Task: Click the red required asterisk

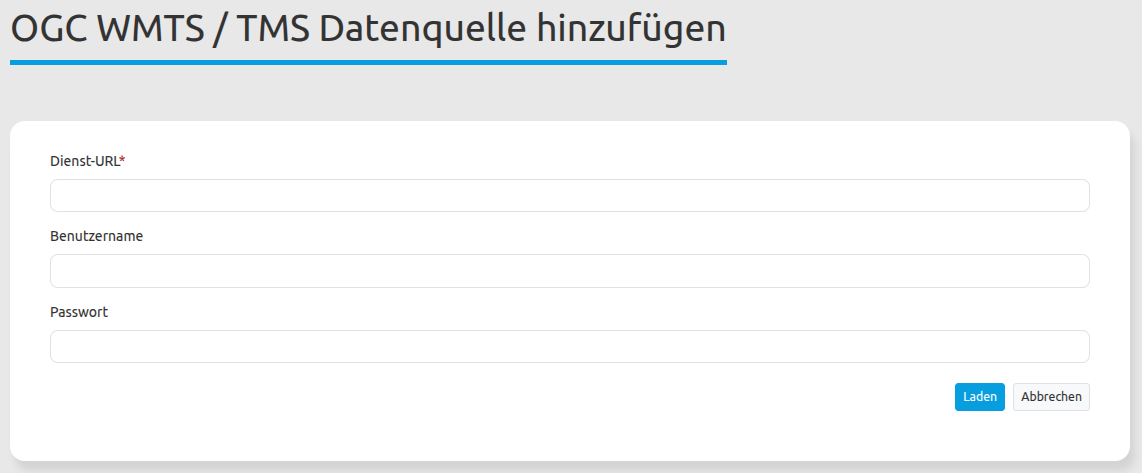Action: [x=122, y=160]
